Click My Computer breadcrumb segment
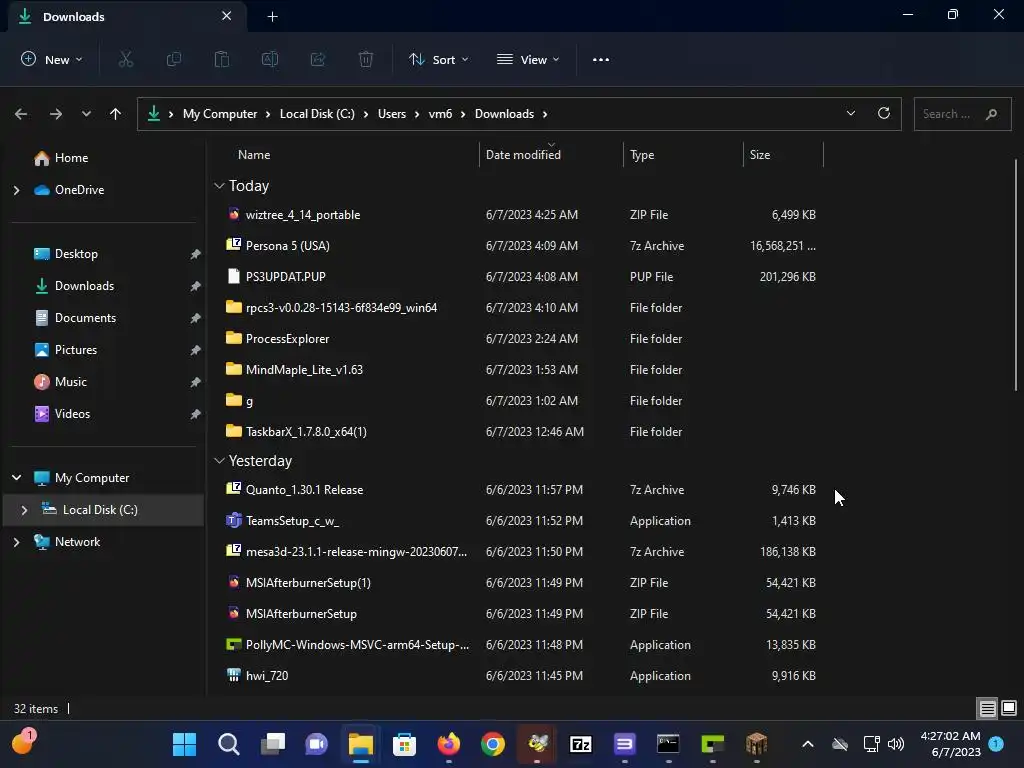 pyautogui.click(x=220, y=114)
